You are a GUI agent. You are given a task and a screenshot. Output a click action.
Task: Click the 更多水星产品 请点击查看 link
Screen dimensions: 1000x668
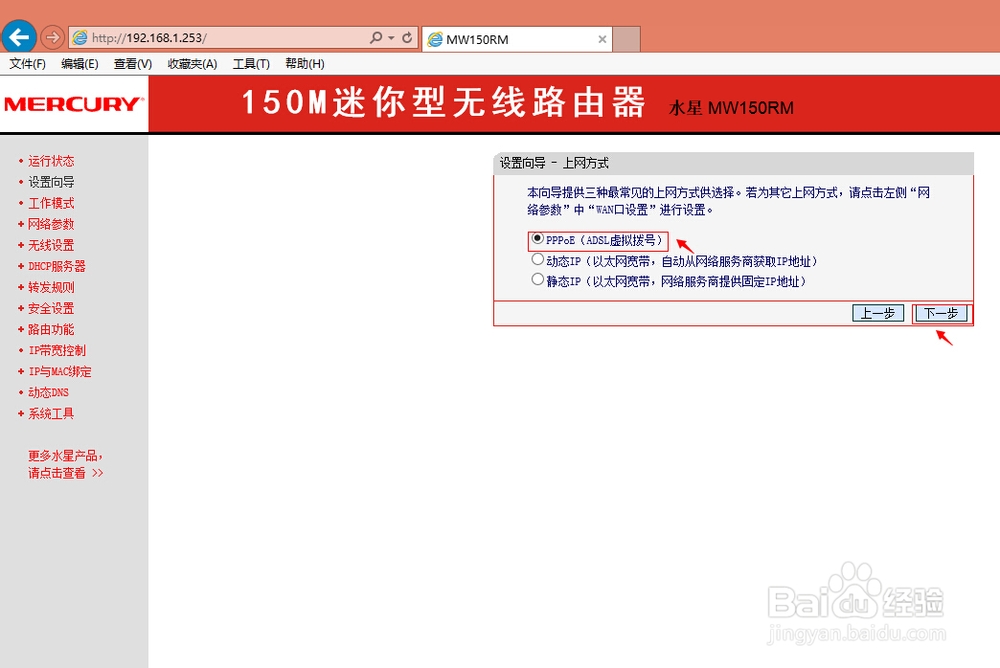pos(65,464)
